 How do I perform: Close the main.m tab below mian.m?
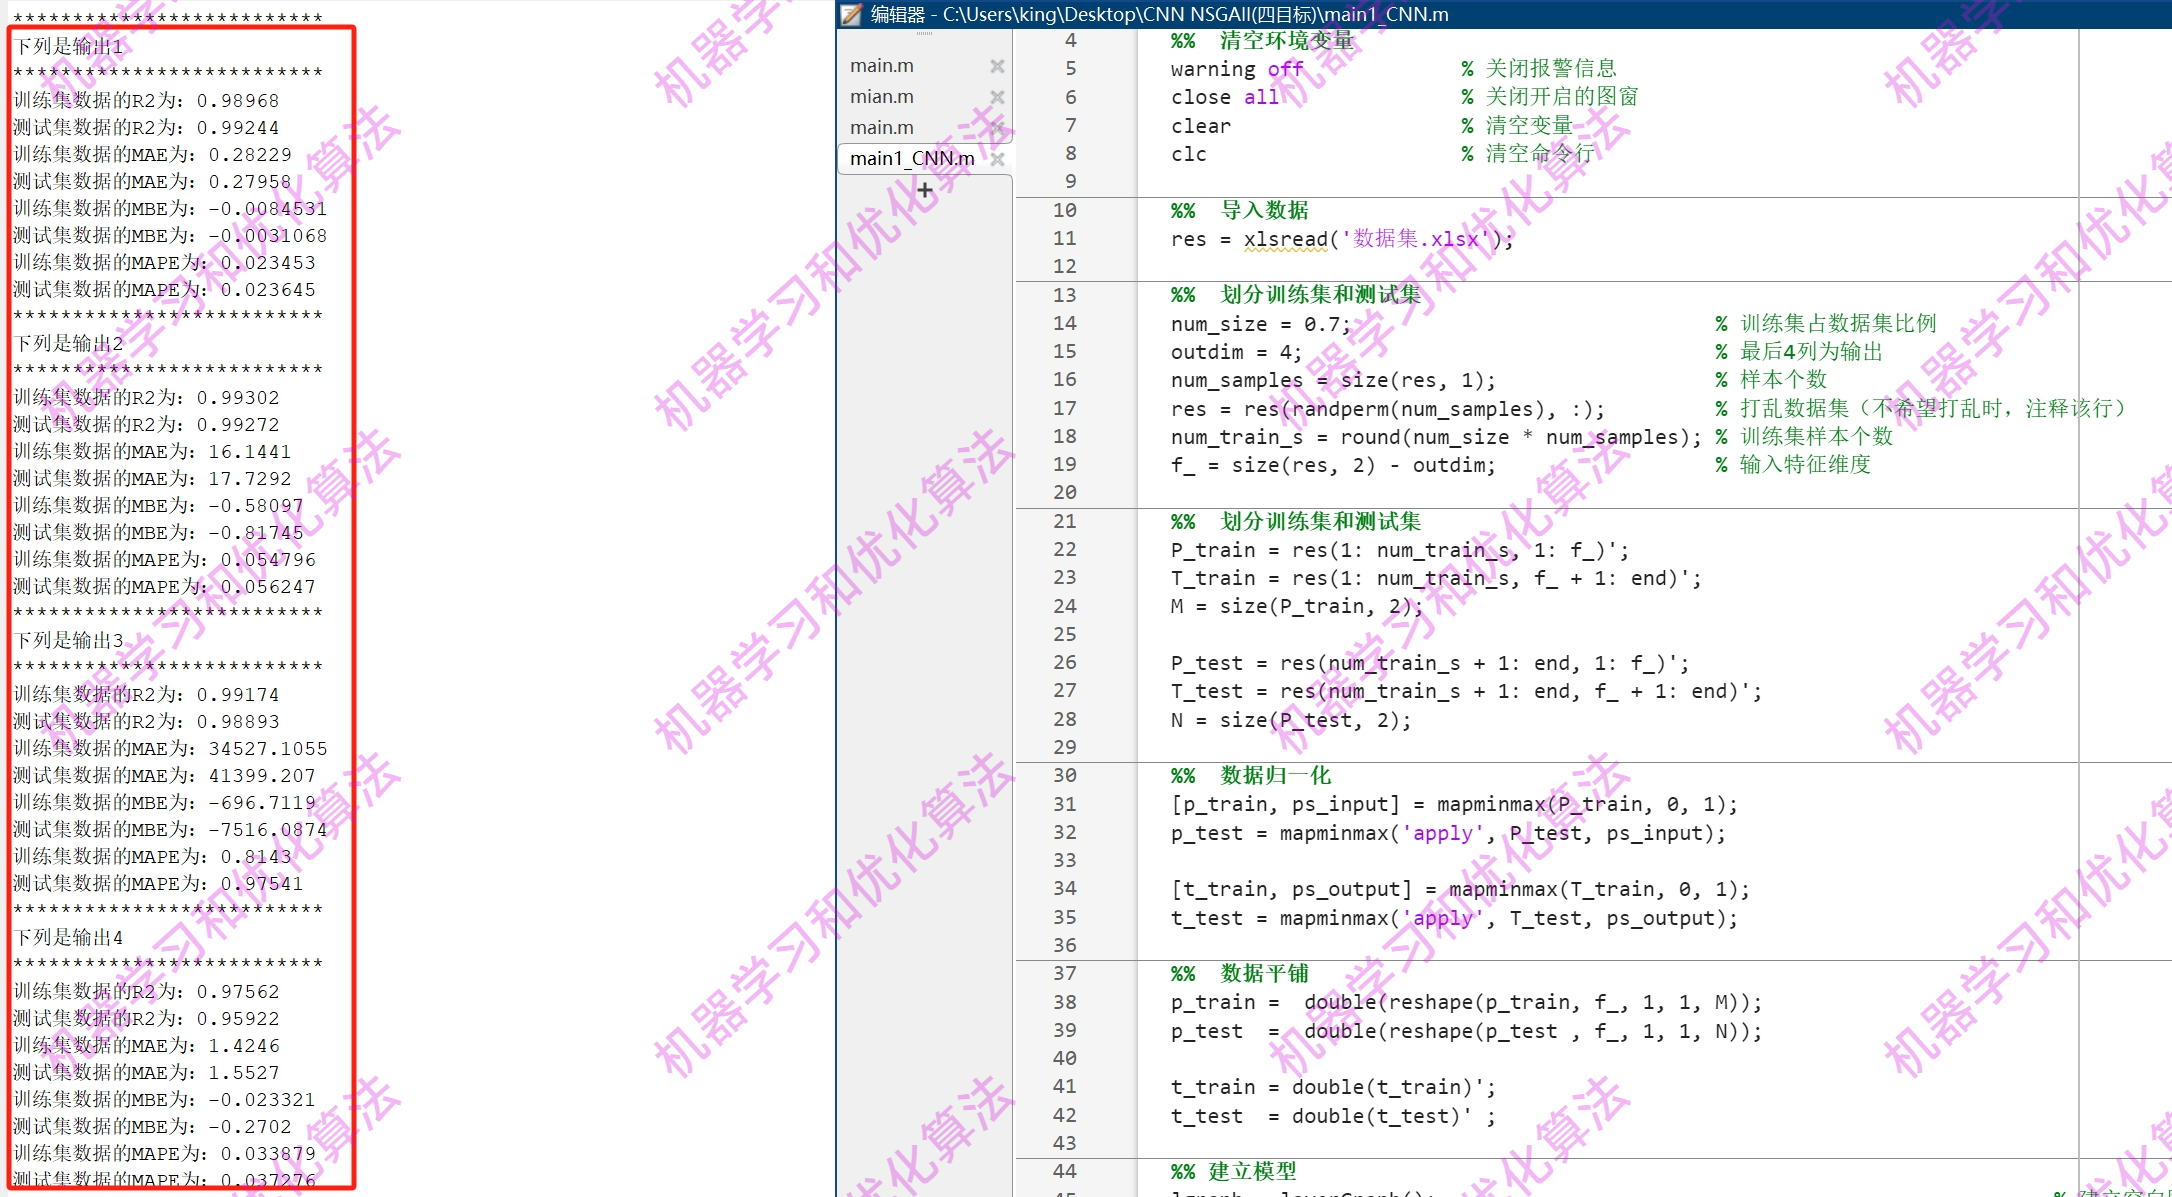(997, 128)
